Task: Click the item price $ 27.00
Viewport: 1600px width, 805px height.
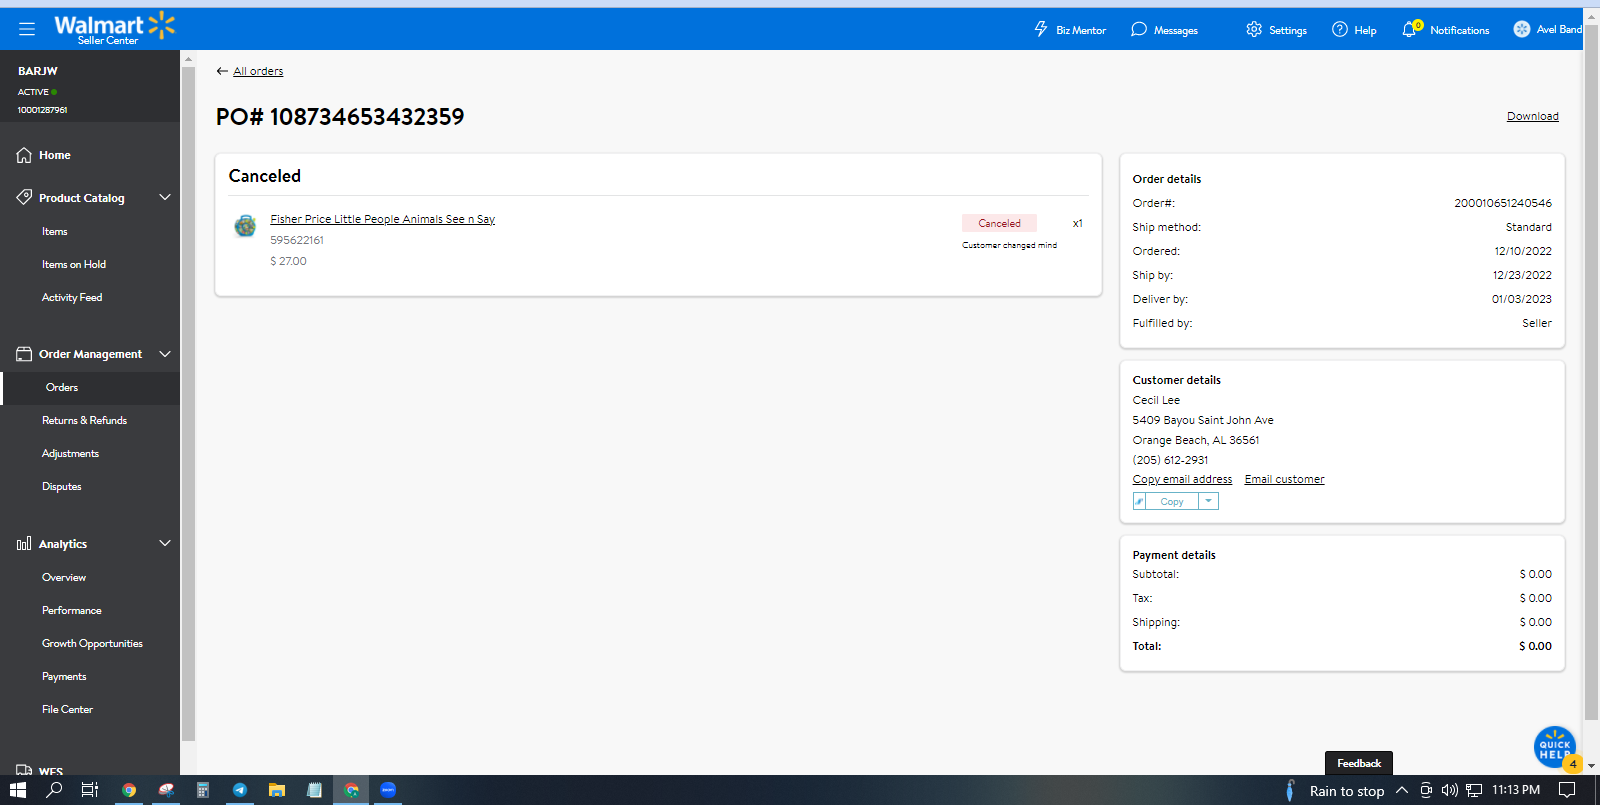Action: [x=288, y=261]
